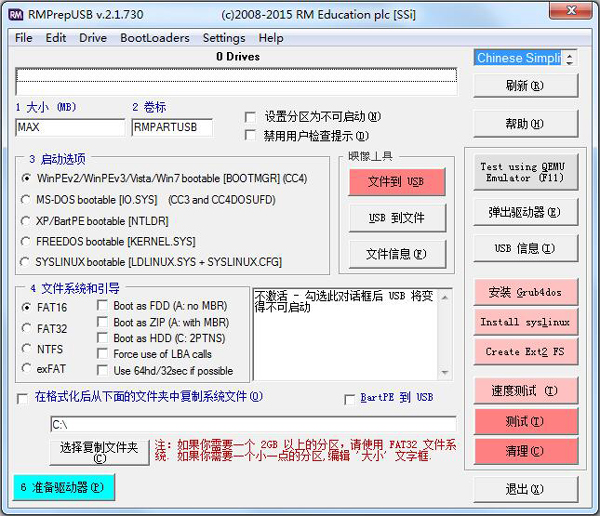Click the info text box scroll down arrow
Viewport: 600px width, 516px height.
tap(445, 372)
